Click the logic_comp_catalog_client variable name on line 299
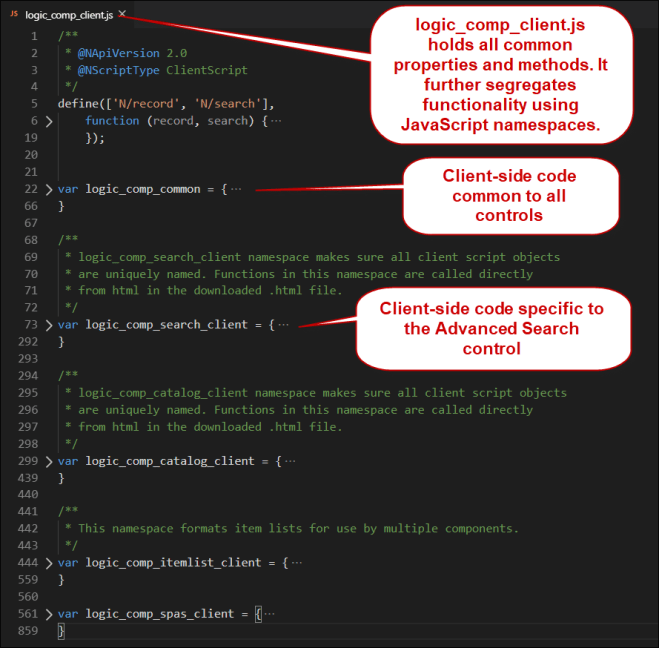The height and width of the screenshot is (648, 659). [170, 461]
